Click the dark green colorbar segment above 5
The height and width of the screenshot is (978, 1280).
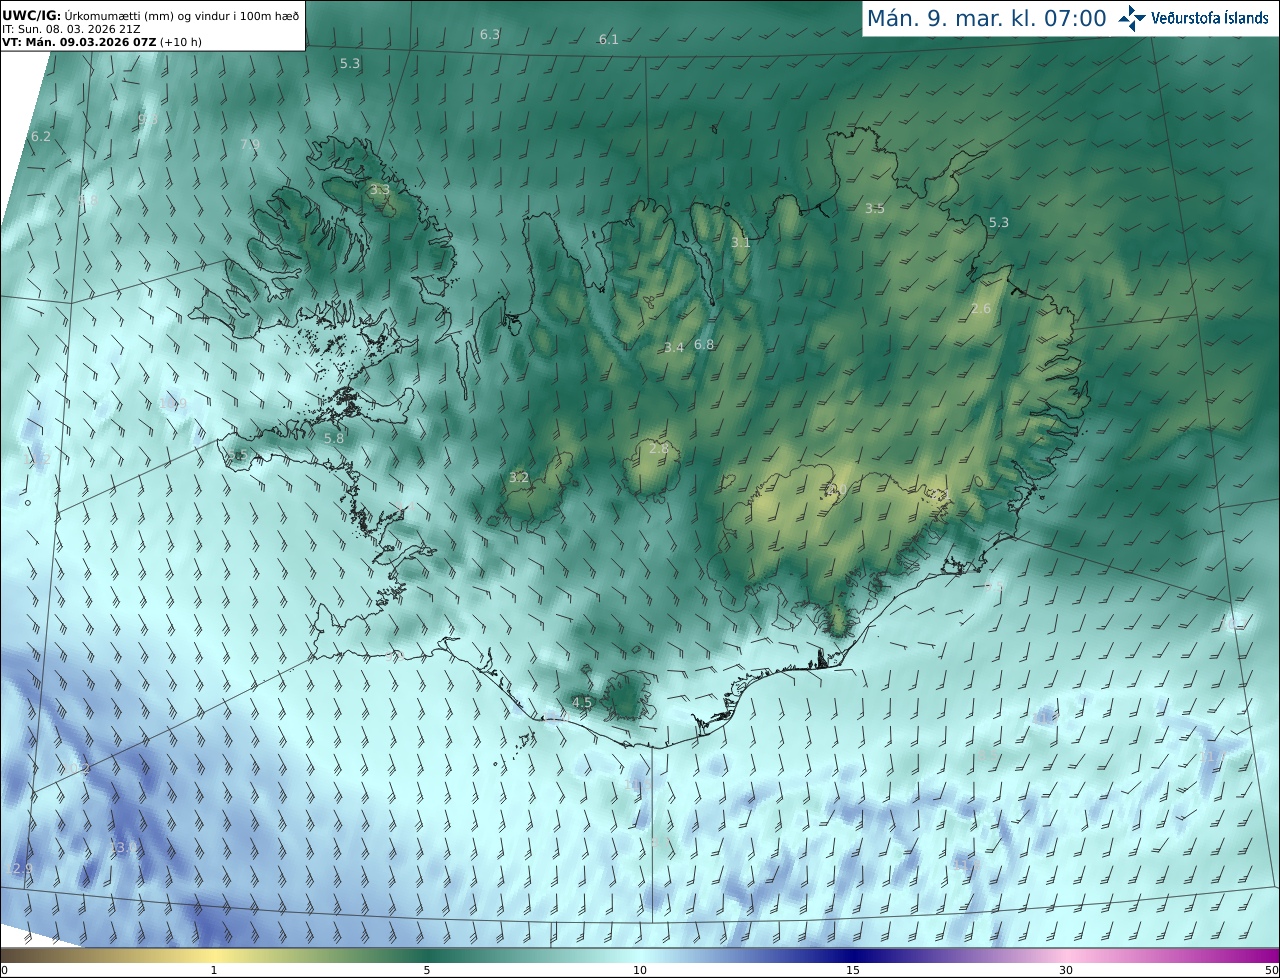(x=427, y=955)
